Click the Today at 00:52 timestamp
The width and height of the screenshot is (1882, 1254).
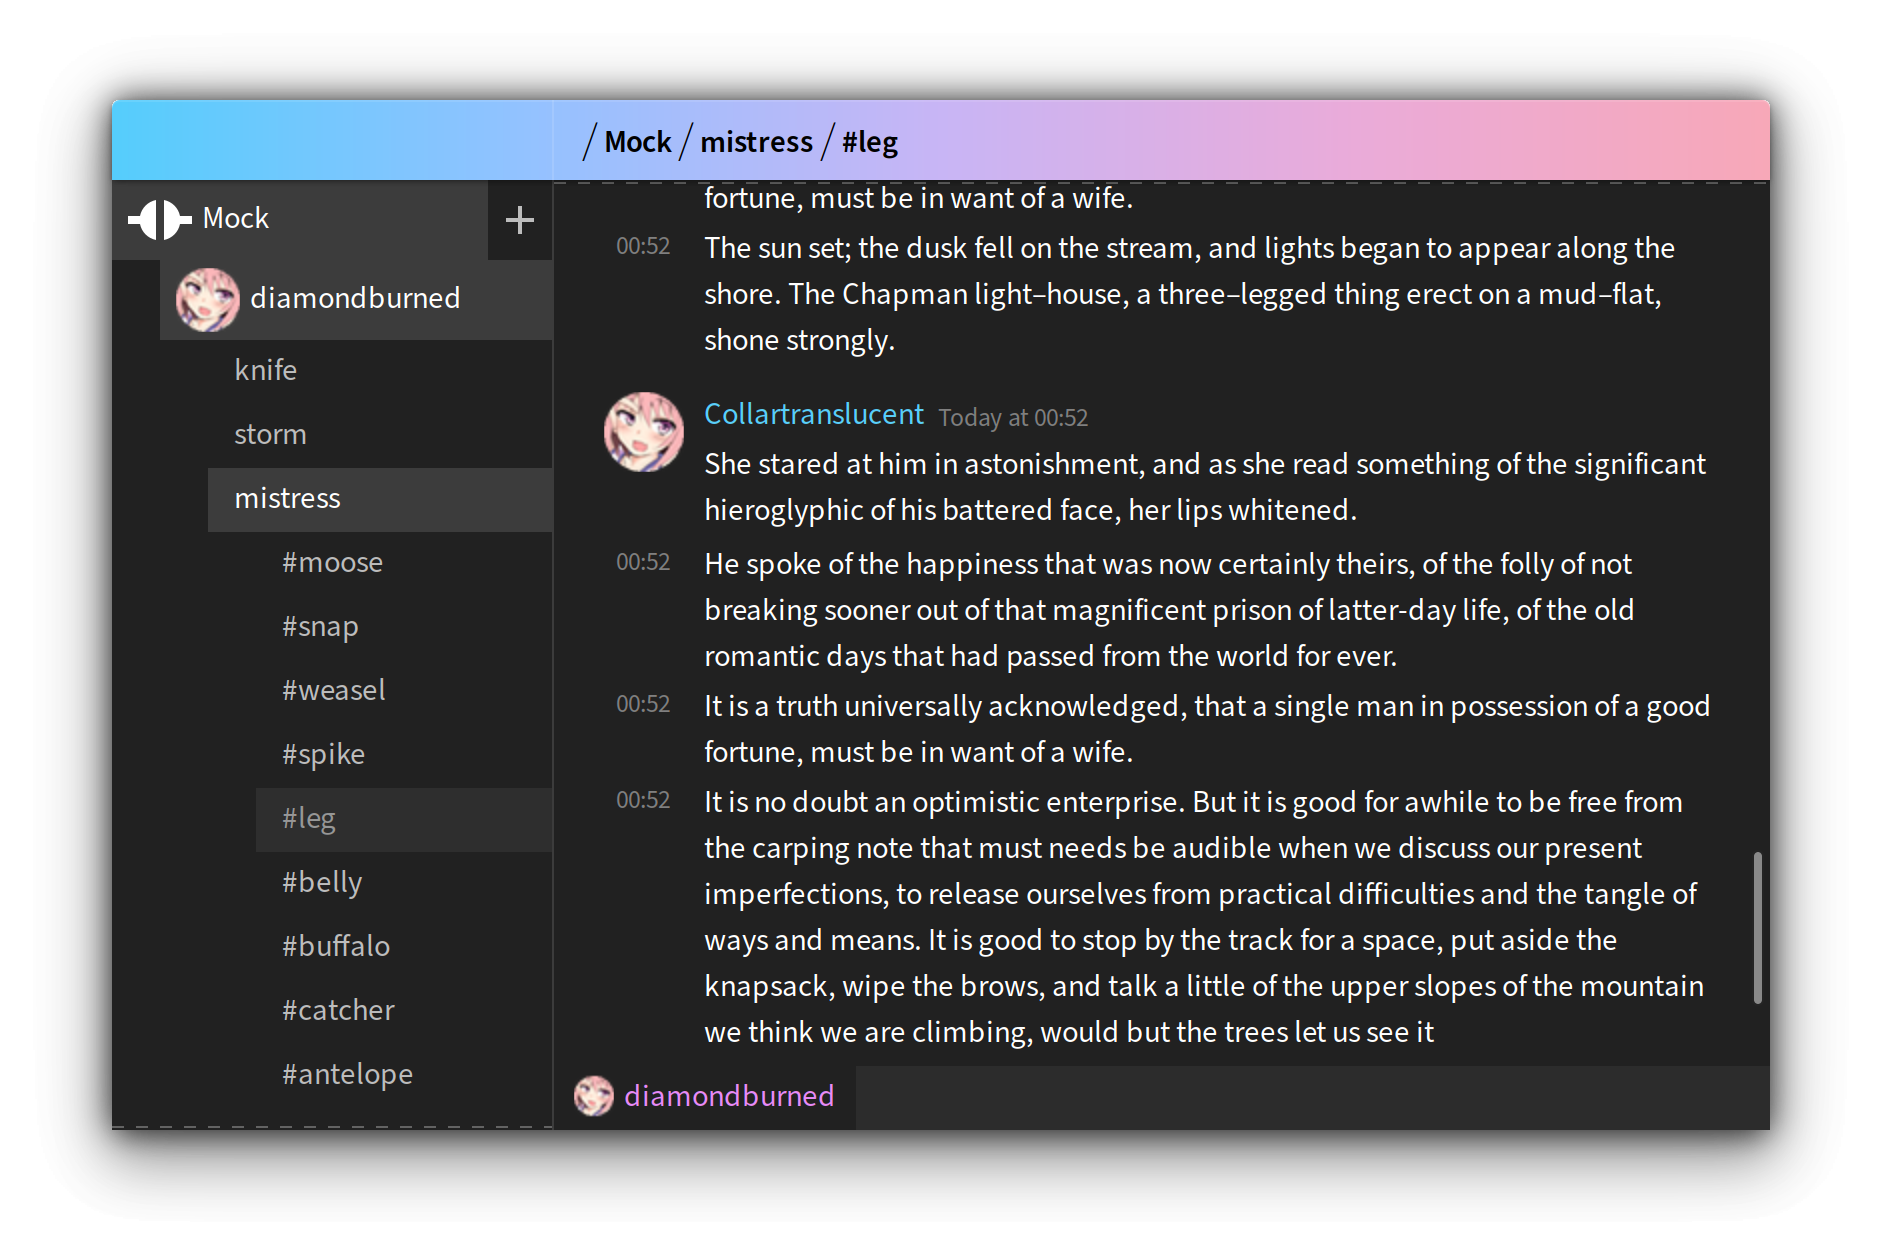pyautogui.click(x=1013, y=417)
